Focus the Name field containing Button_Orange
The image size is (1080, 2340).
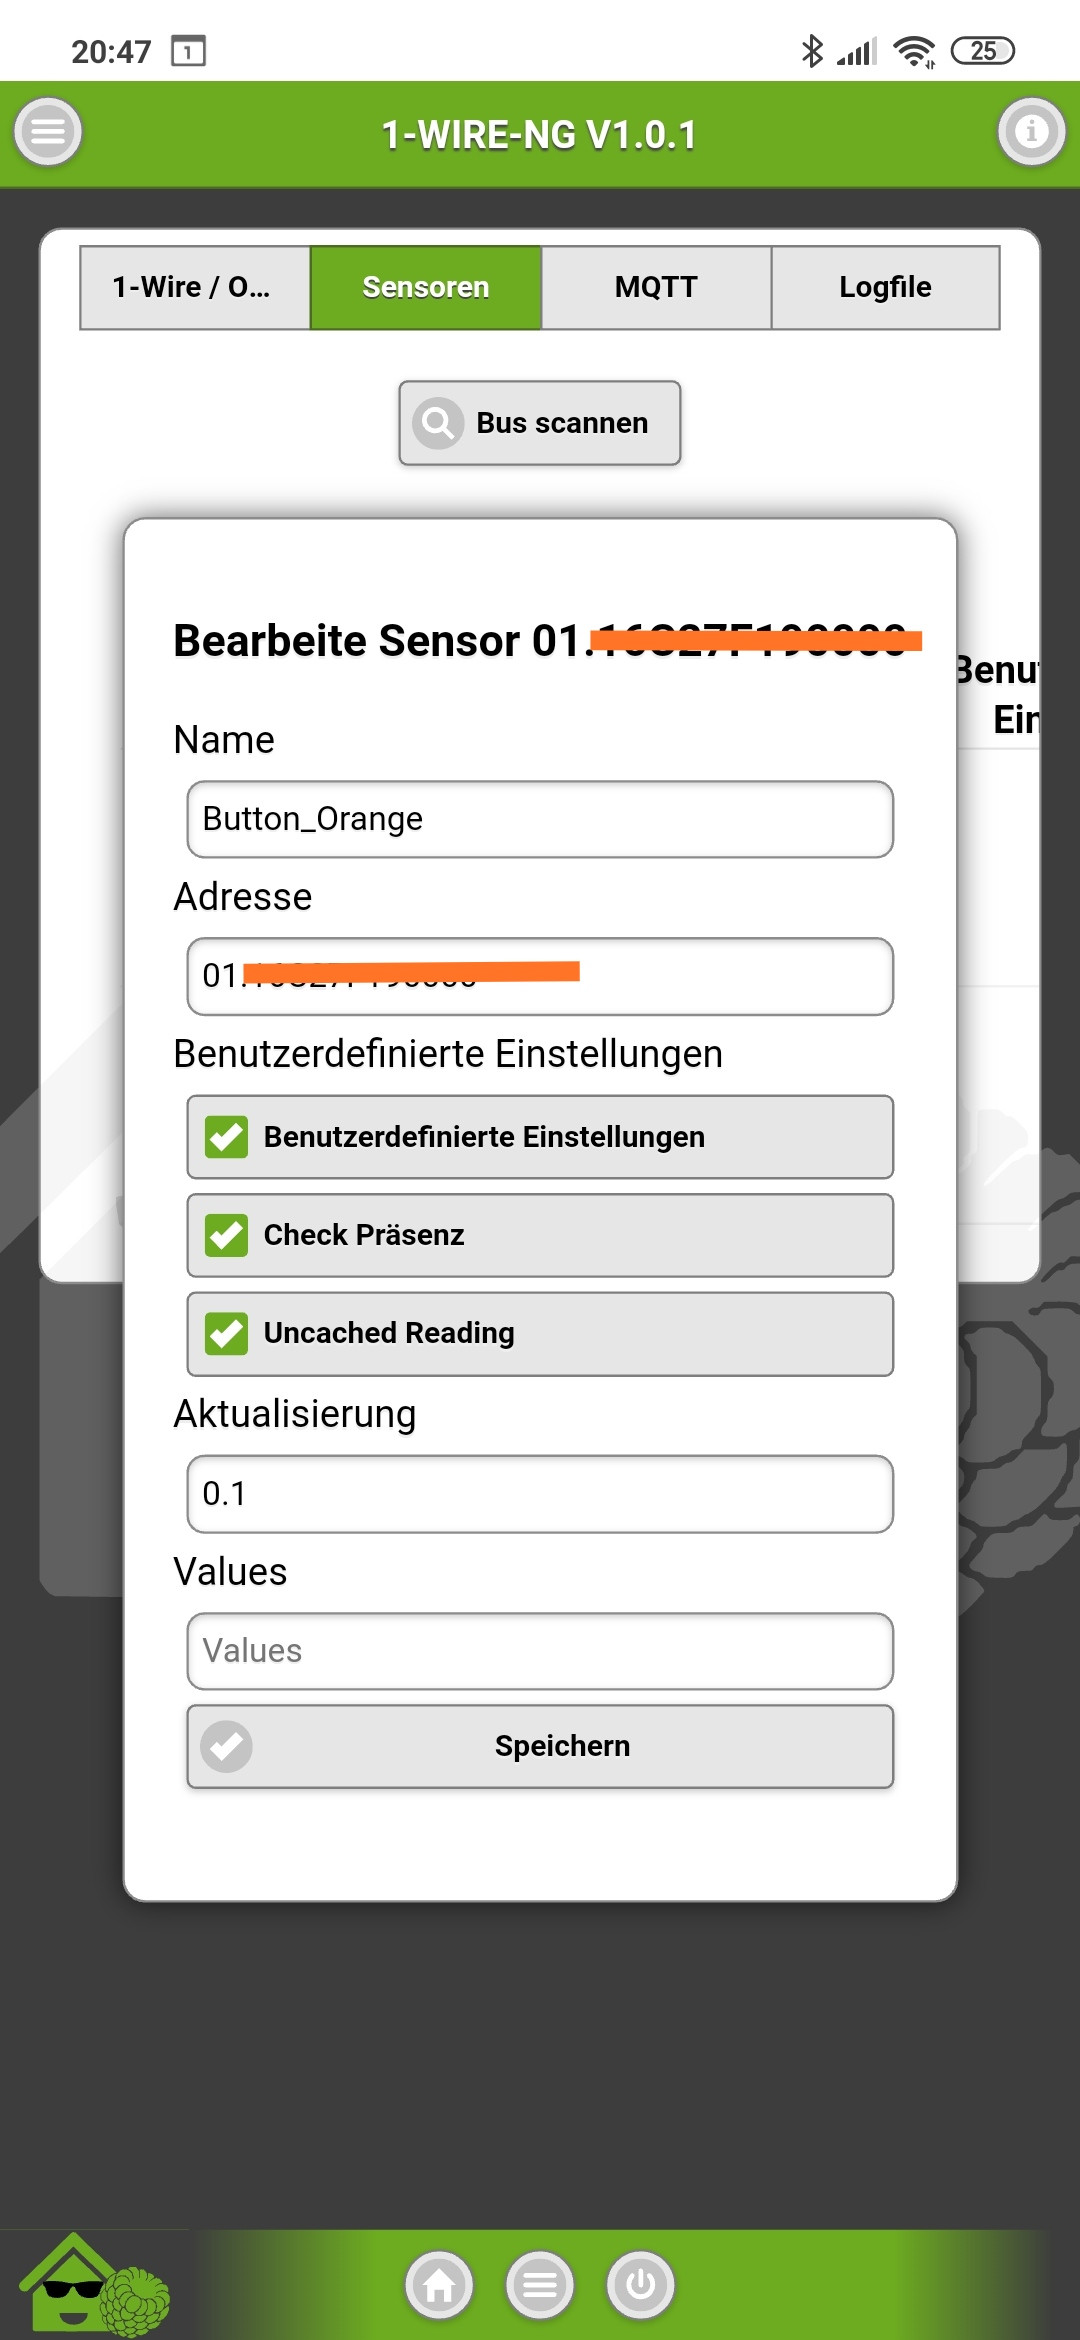(x=540, y=819)
